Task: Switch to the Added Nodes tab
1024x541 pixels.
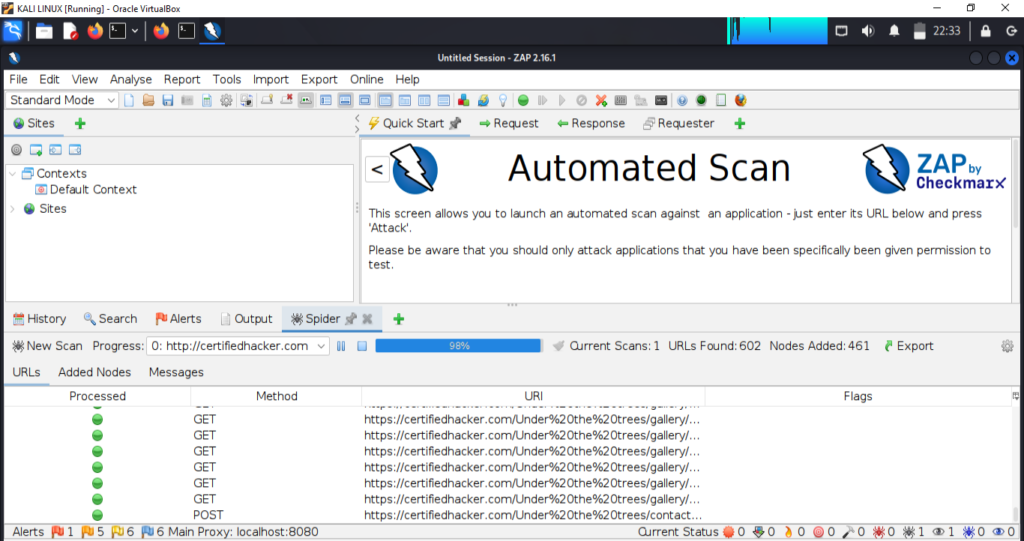Action: 95,372
